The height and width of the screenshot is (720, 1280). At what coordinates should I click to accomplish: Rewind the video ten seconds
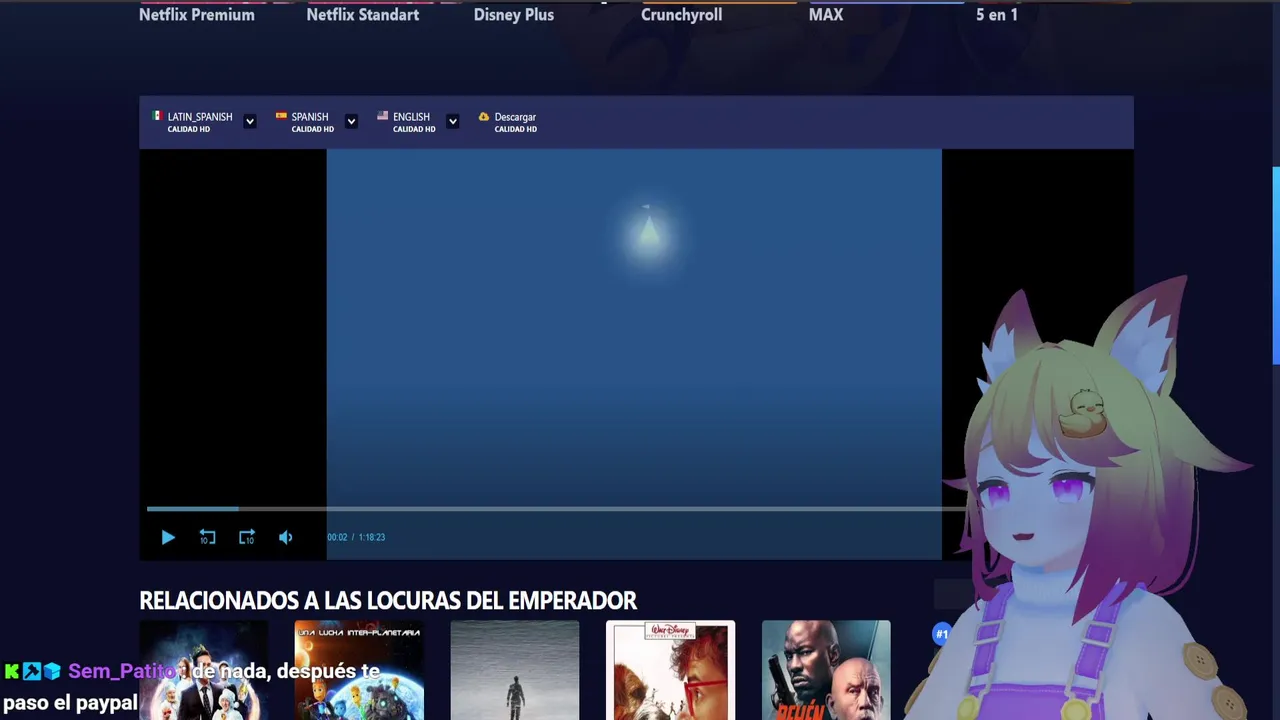(x=207, y=538)
